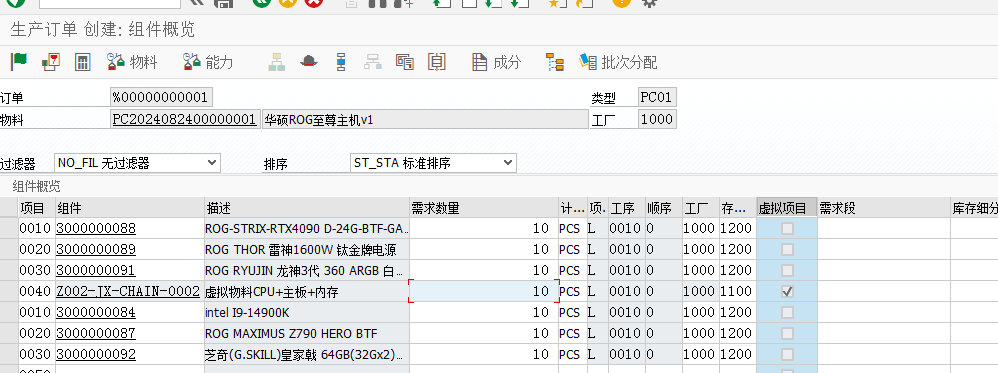
Task: Toggle 虚拟项目 checkbox for component 3000000088
Action: tap(787, 228)
